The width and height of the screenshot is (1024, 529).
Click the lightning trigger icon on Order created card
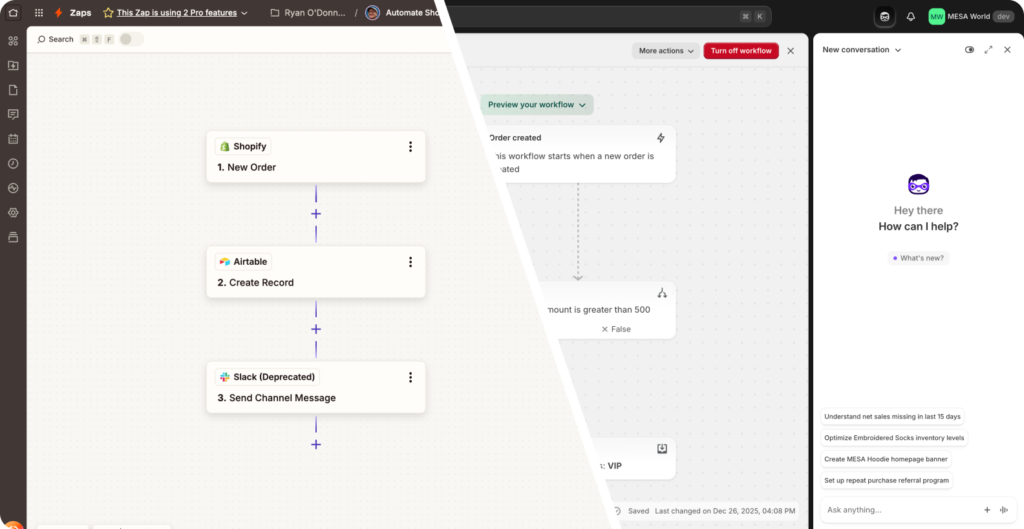(661, 138)
